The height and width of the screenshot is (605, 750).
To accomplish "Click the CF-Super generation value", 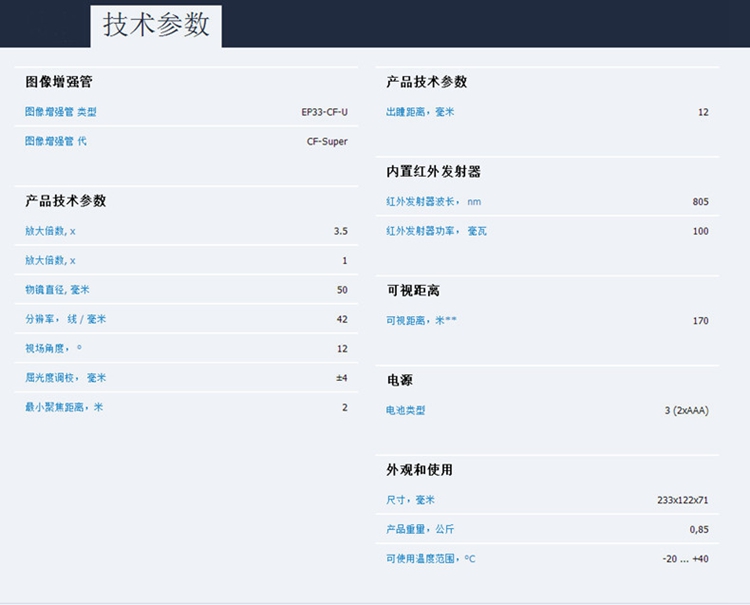I will (327, 142).
